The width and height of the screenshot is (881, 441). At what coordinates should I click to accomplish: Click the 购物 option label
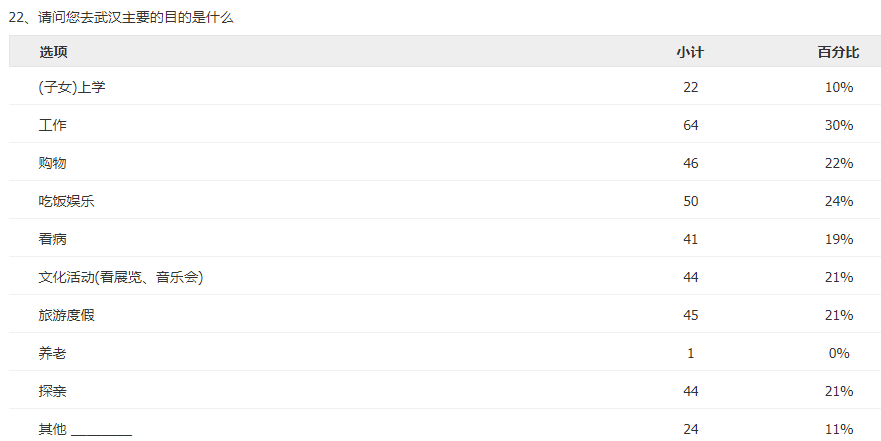52,163
